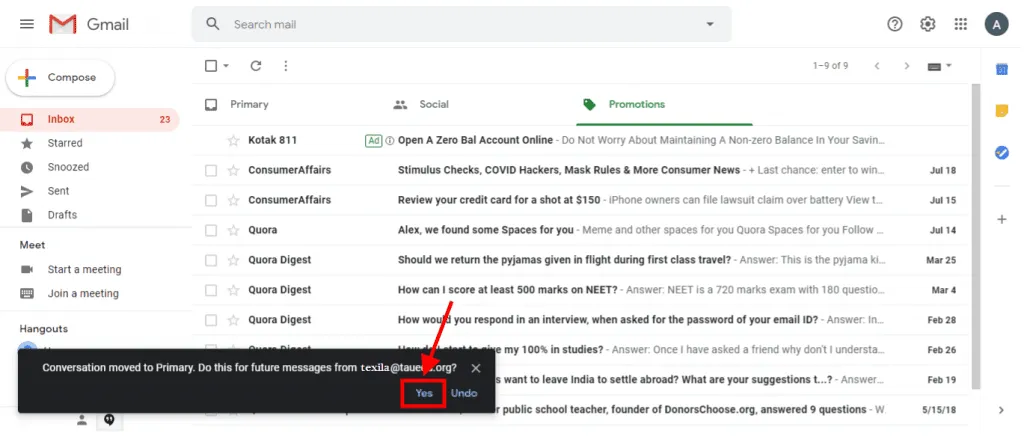This screenshot has width=1024, height=445.
Task: Open Hangouts contacts person icon
Action: (x=82, y=421)
